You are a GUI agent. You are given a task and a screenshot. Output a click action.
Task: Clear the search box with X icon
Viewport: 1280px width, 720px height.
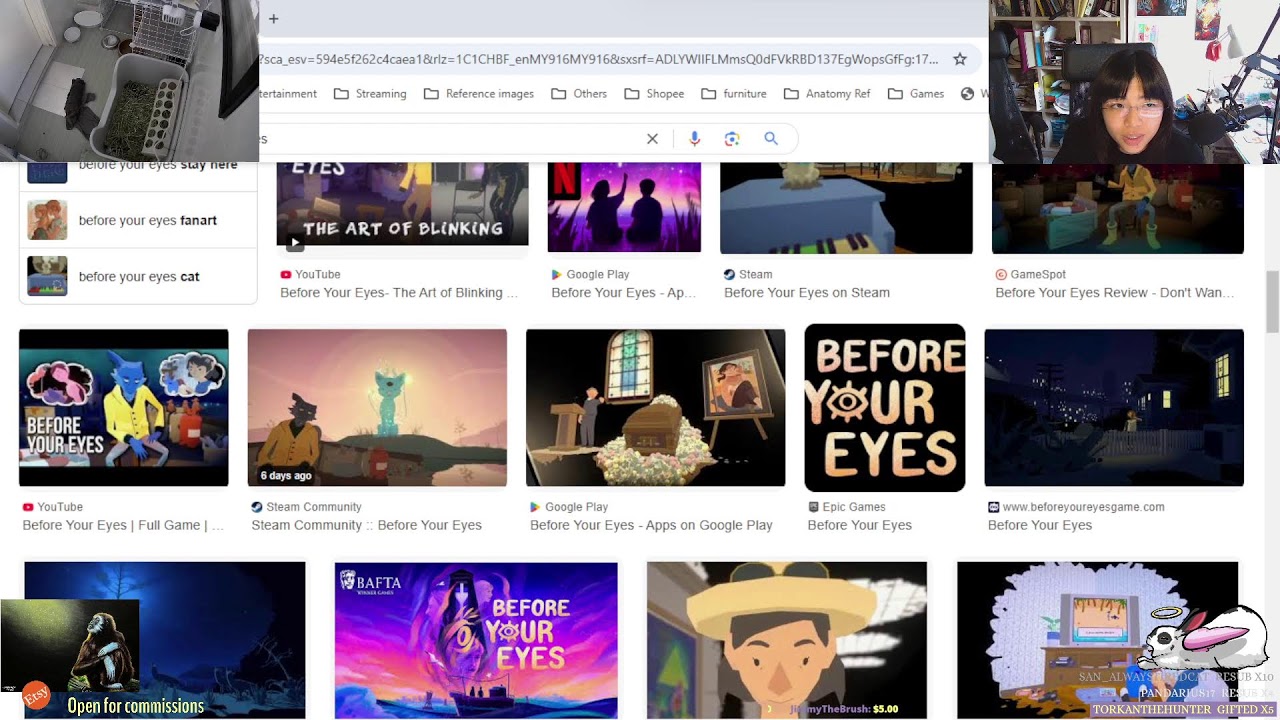tap(652, 139)
